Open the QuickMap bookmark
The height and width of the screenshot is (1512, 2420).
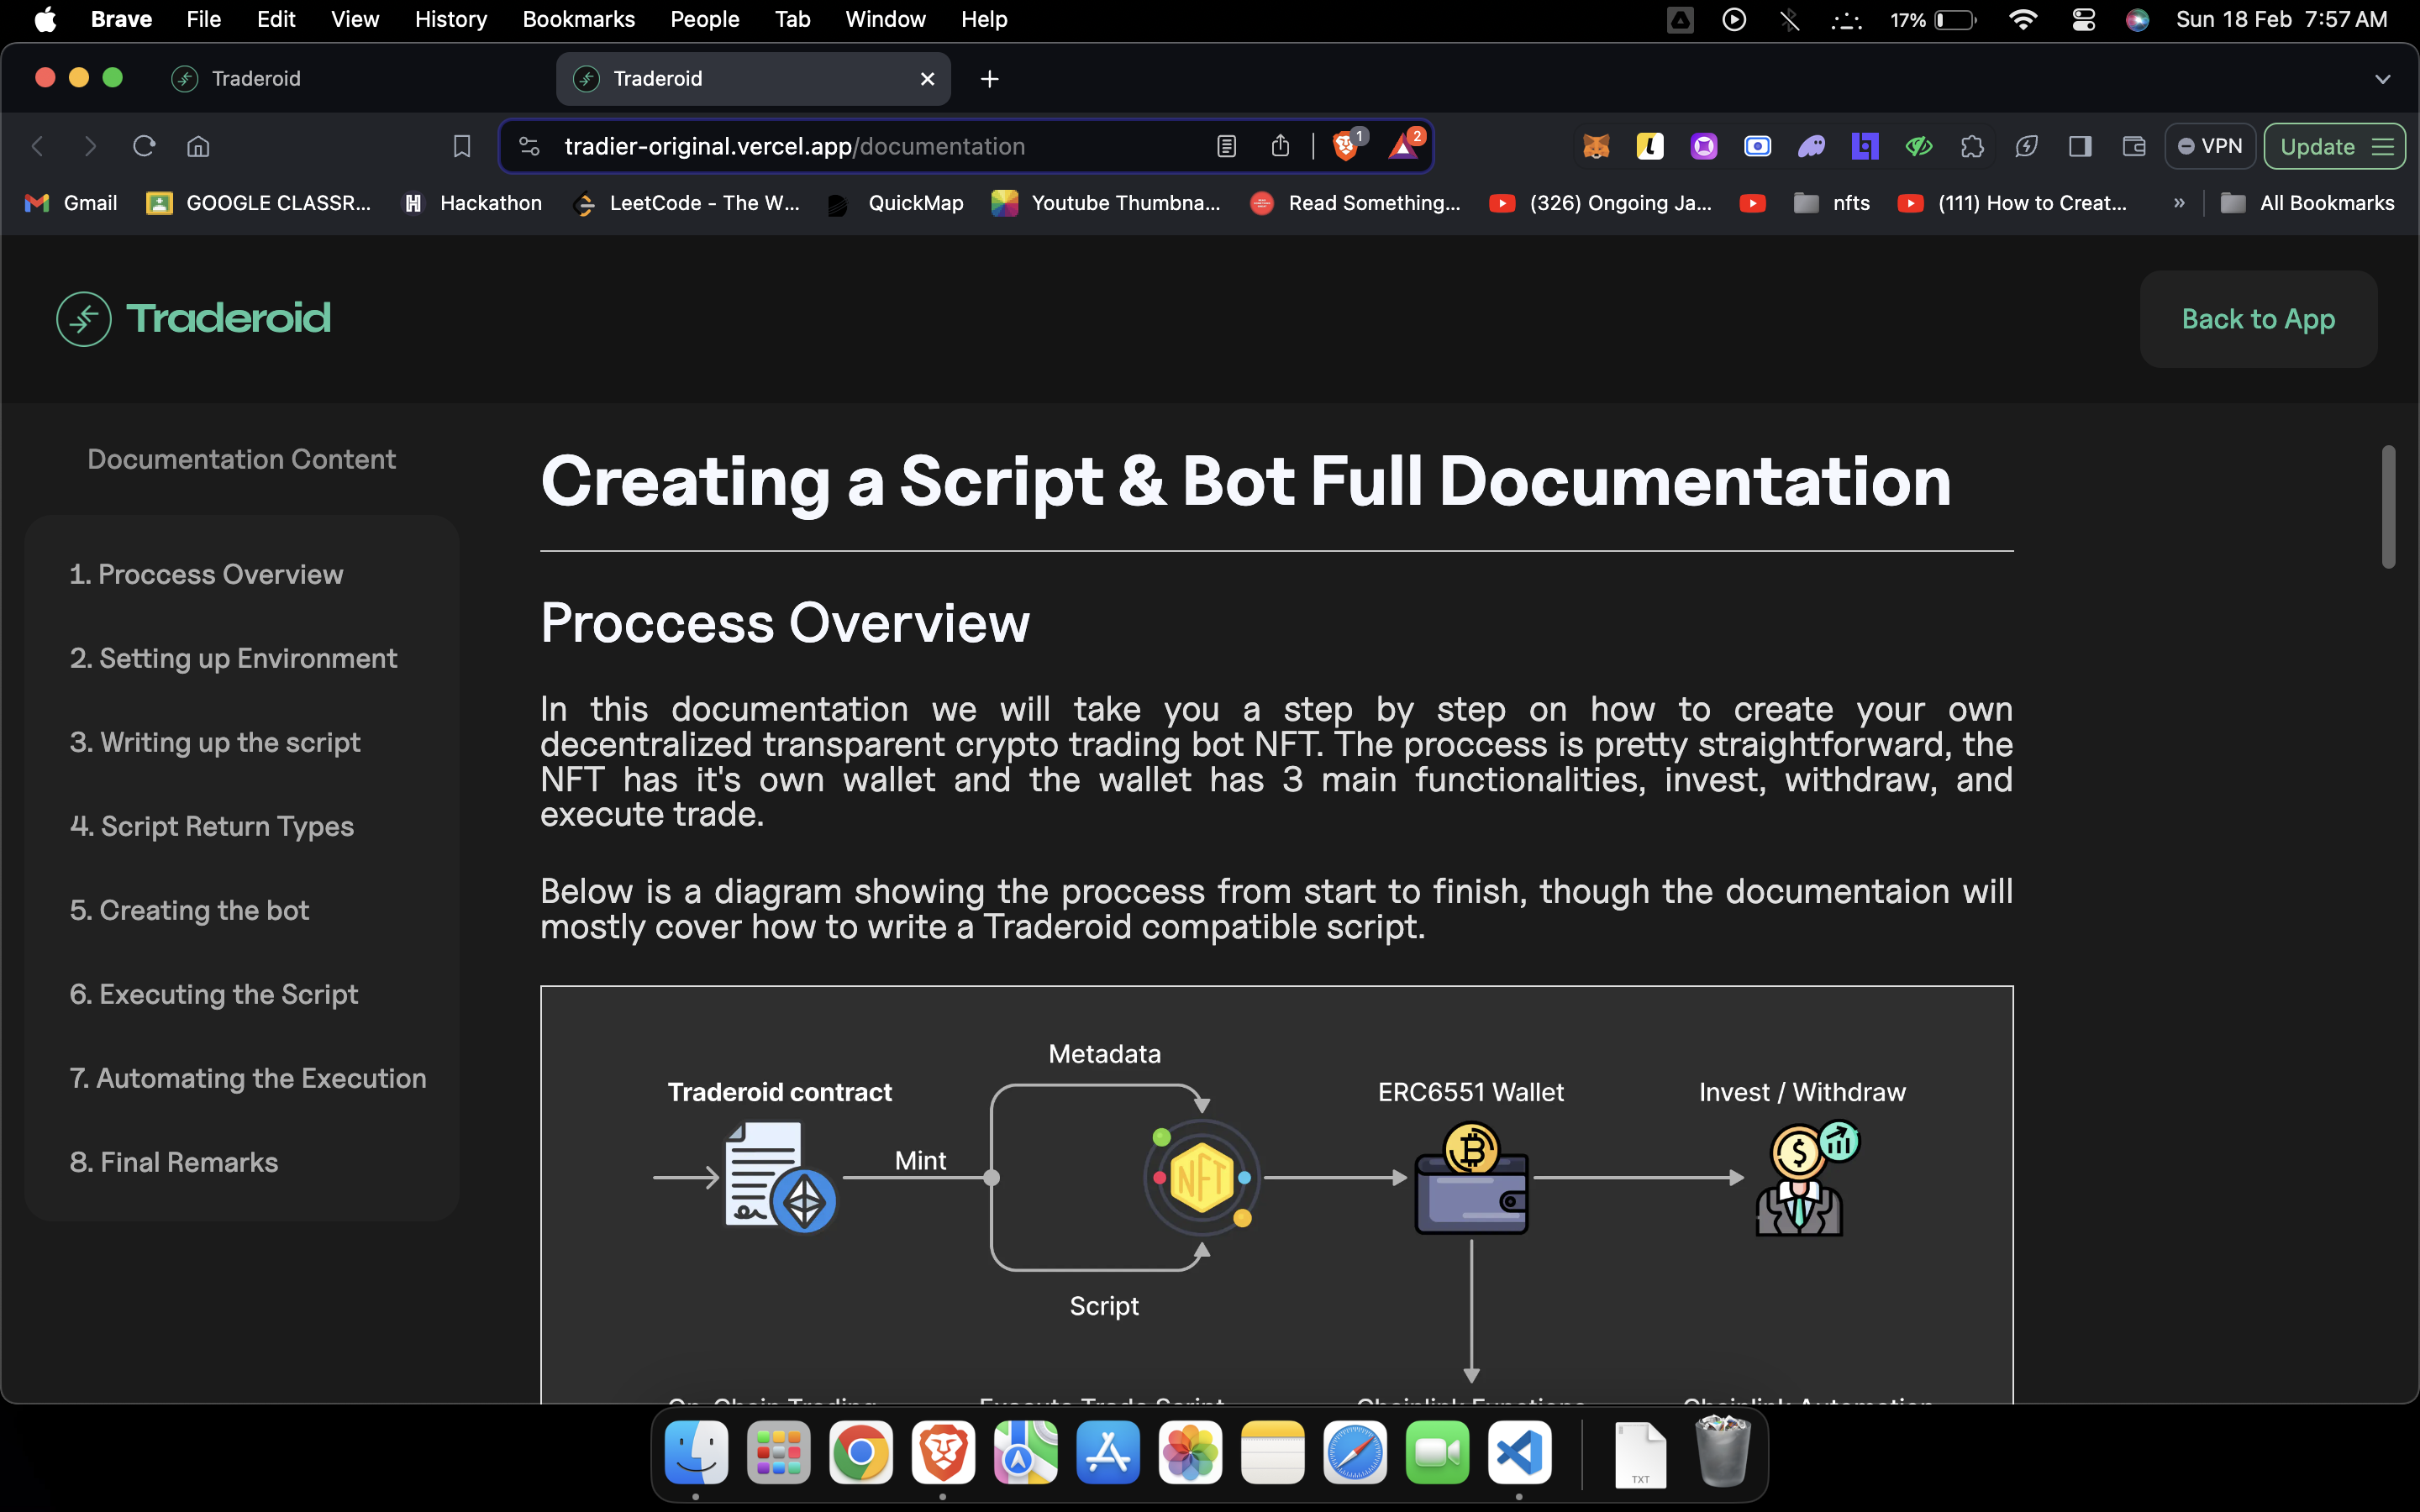pos(896,203)
